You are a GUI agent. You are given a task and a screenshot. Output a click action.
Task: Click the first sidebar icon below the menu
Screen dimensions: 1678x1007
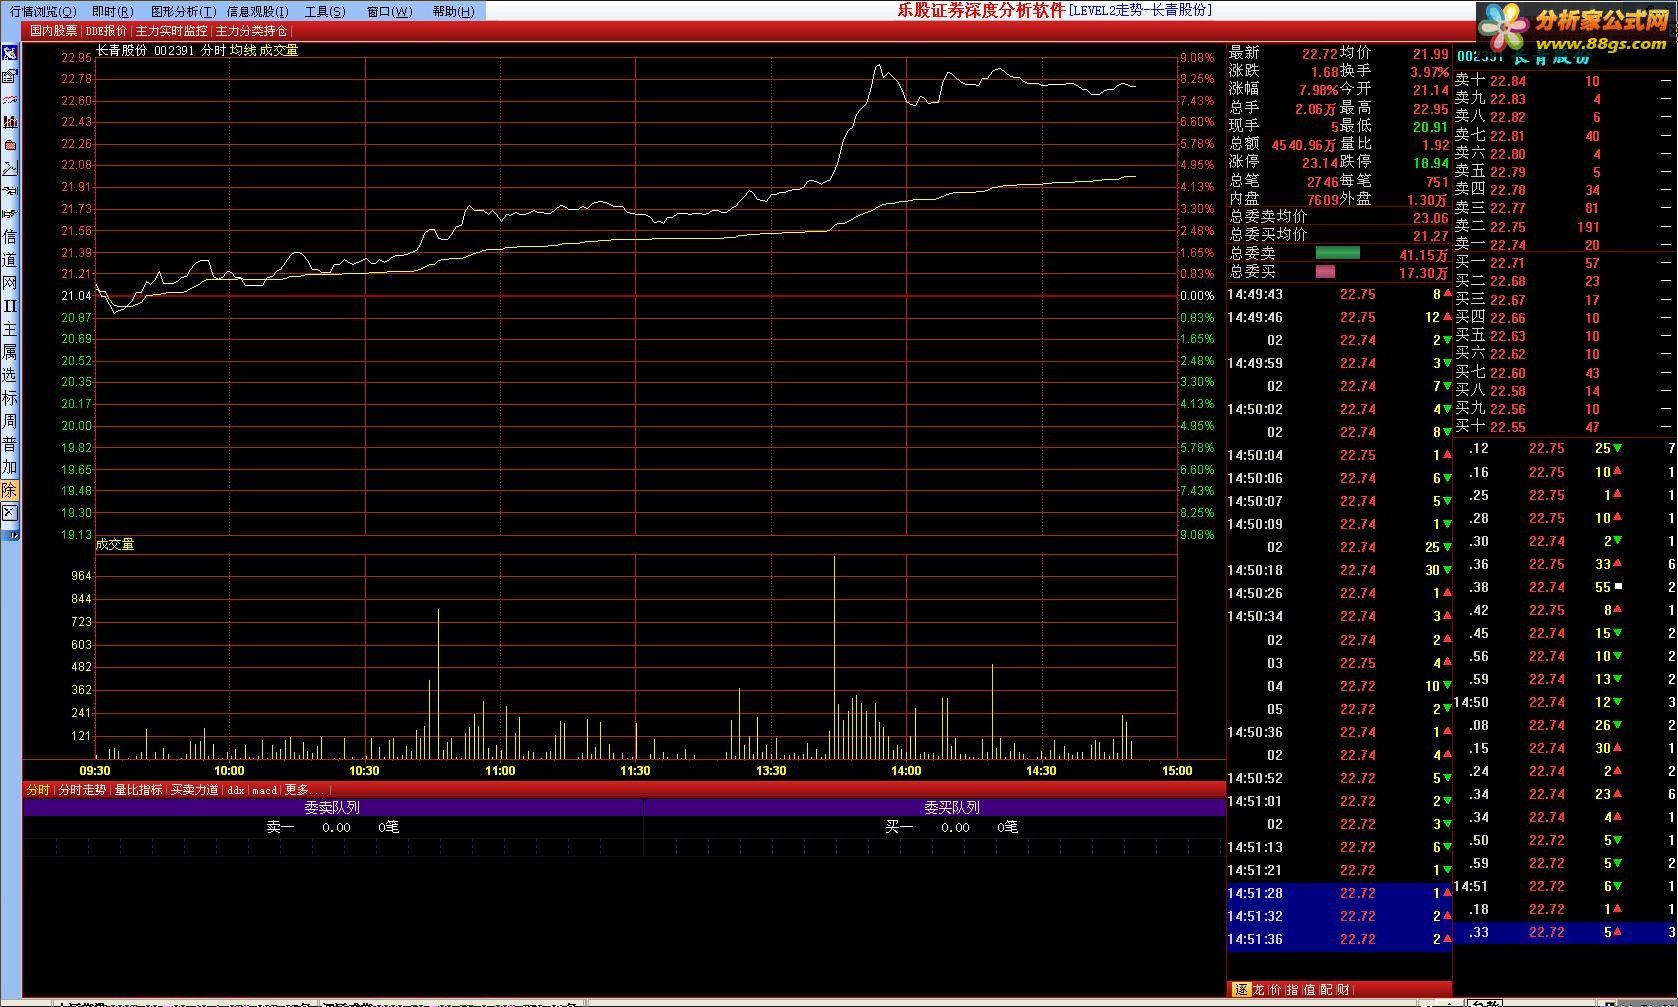click(x=10, y=53)
